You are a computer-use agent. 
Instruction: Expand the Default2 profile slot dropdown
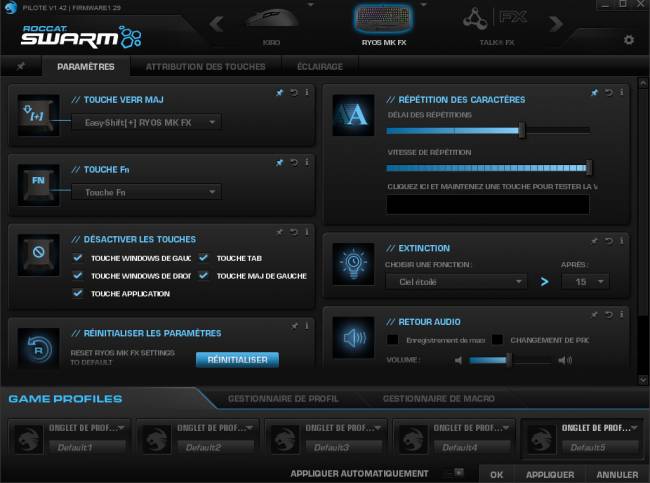[250, 427]
